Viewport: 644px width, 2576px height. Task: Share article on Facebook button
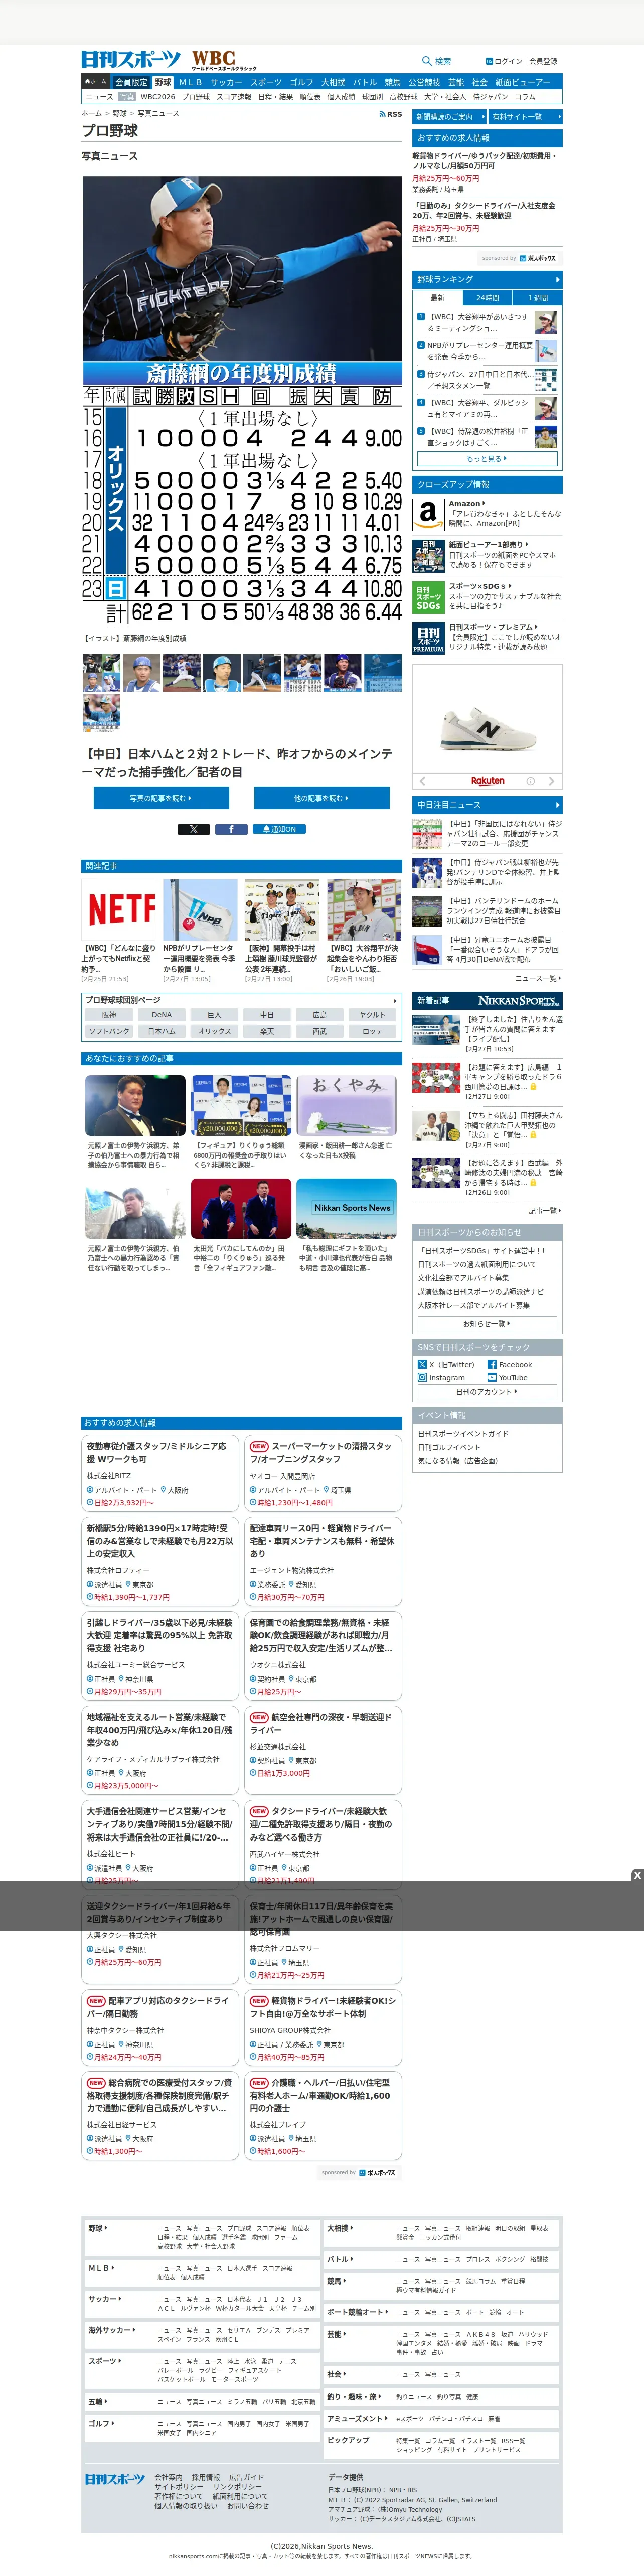click(x=230, y=829)
